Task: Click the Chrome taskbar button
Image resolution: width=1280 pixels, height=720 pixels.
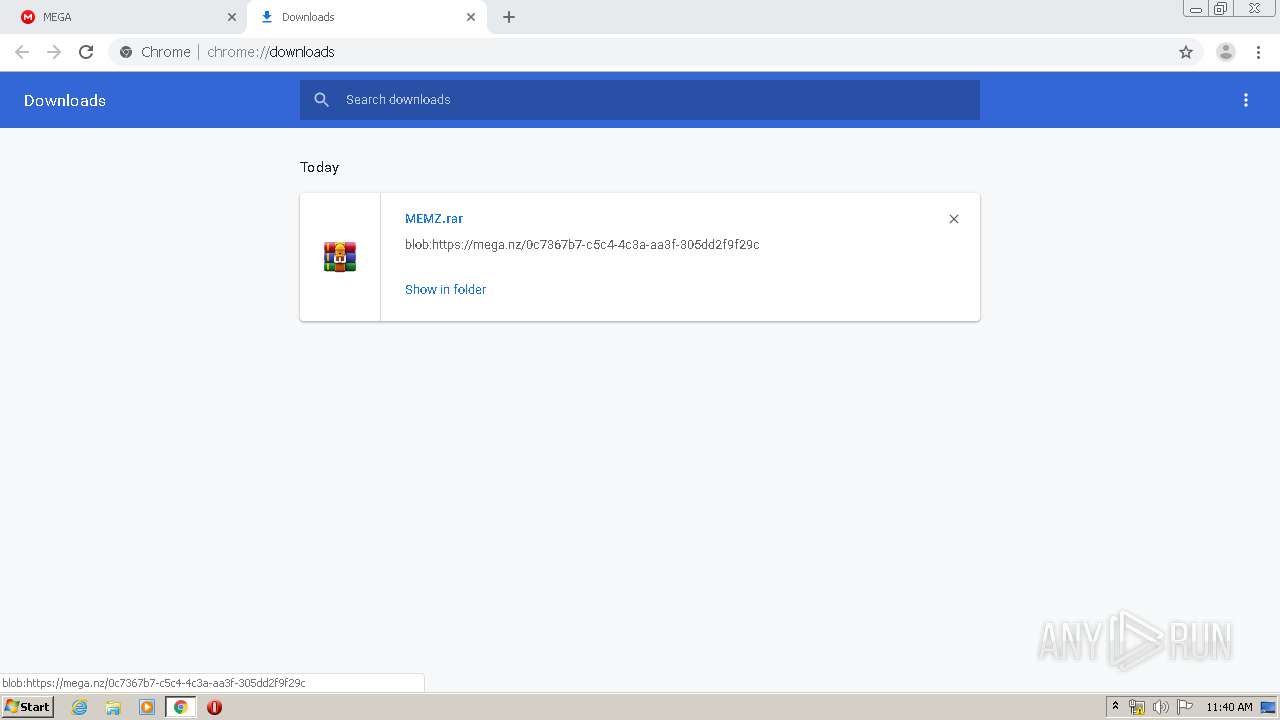Action: click(x=180, y=707)
